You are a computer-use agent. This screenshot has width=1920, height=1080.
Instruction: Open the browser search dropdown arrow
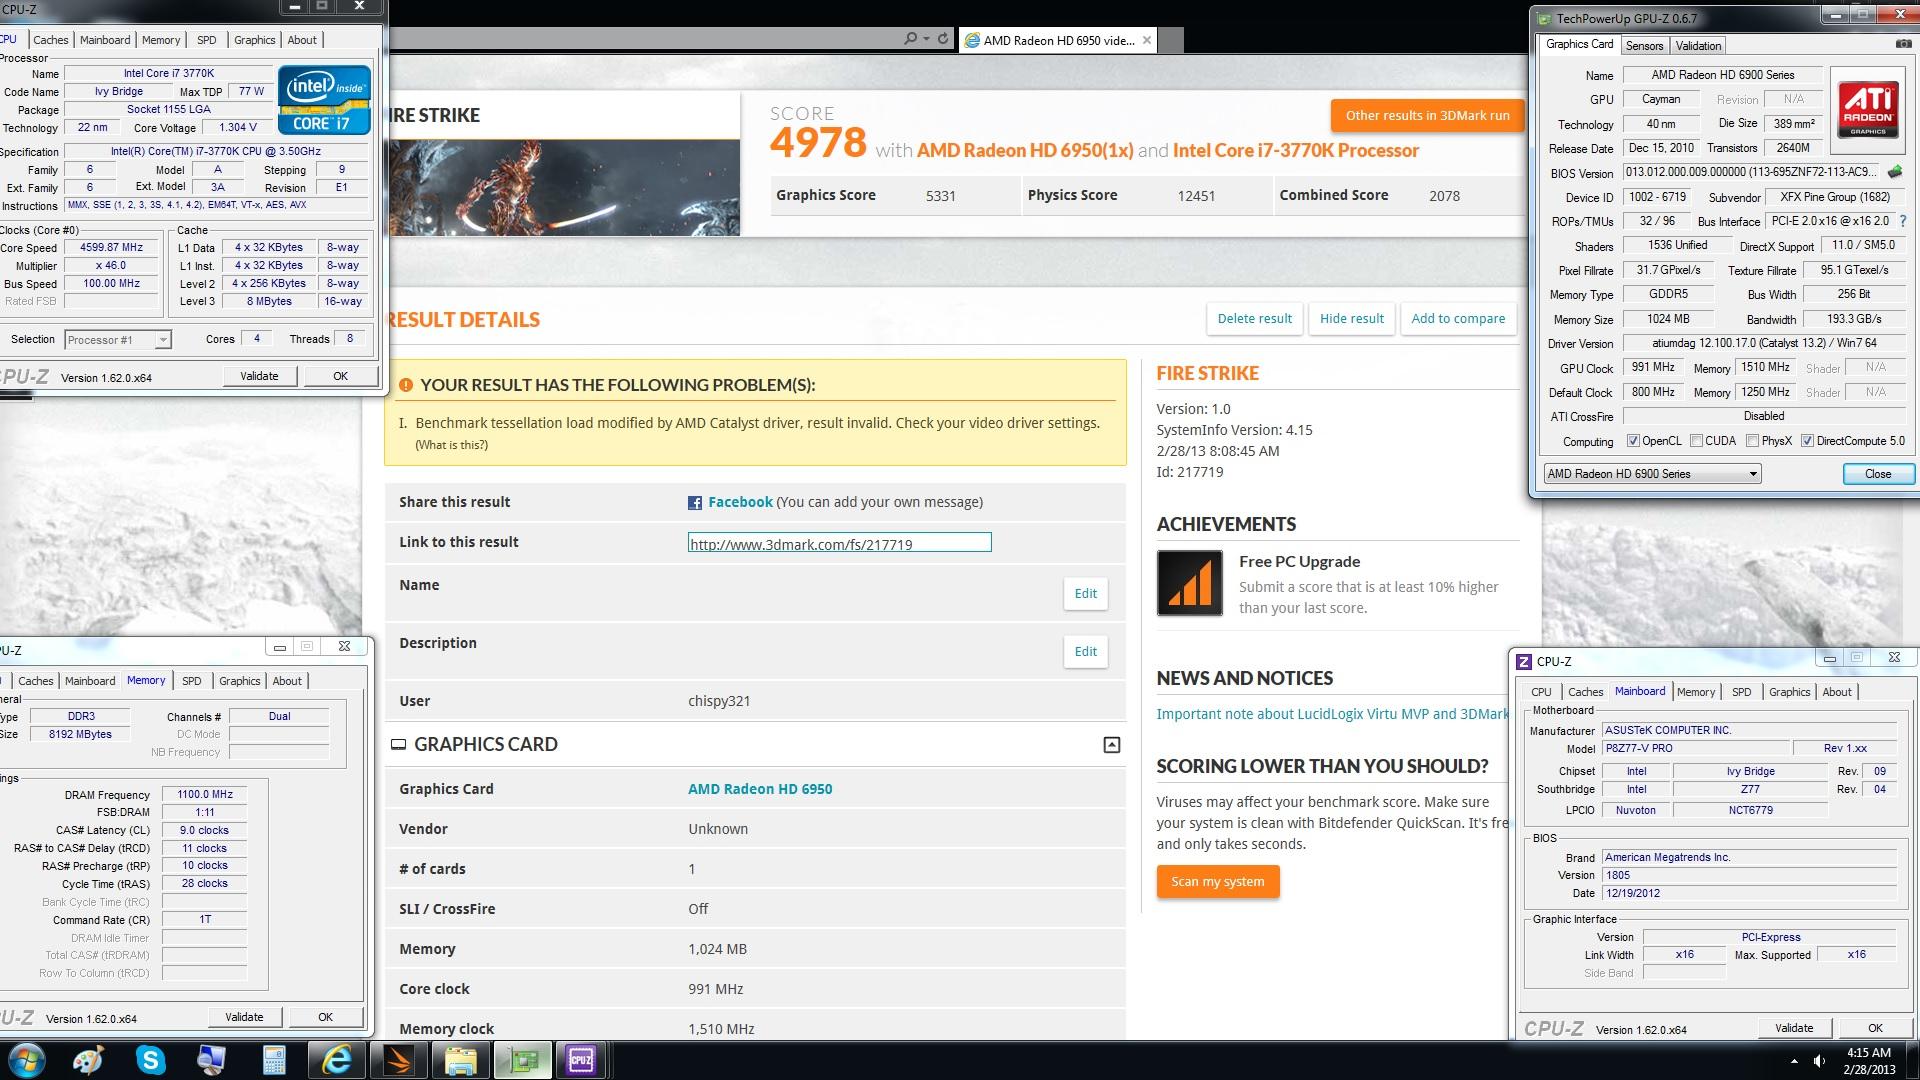click(925, 39)
